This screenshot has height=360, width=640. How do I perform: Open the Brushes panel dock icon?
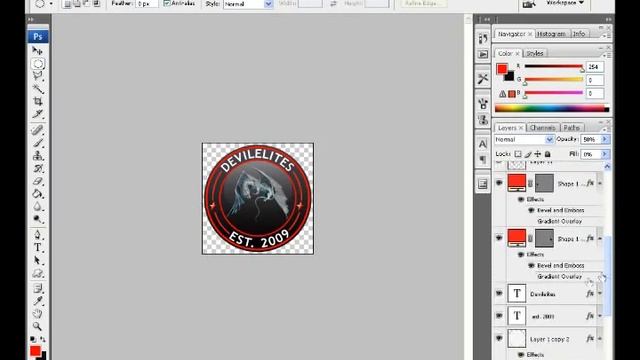483,104
